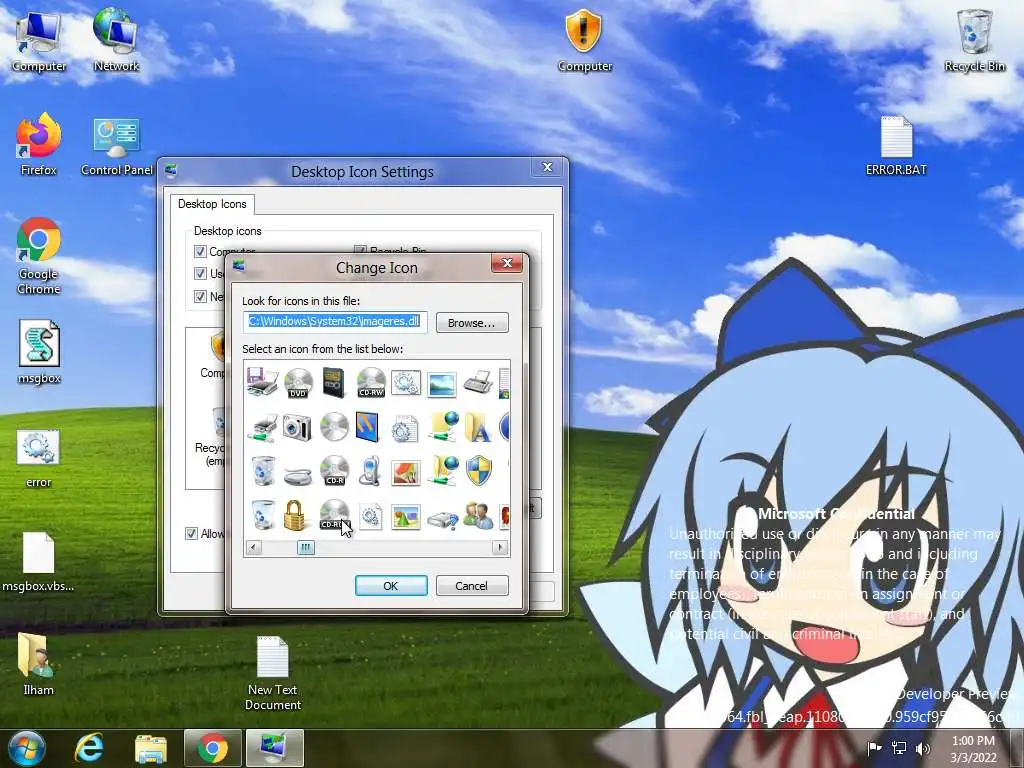Image resolution: width=1024 pixels, height=768 pixels.
Task: Choose the fax machine icon
Action: click(477, 383)
